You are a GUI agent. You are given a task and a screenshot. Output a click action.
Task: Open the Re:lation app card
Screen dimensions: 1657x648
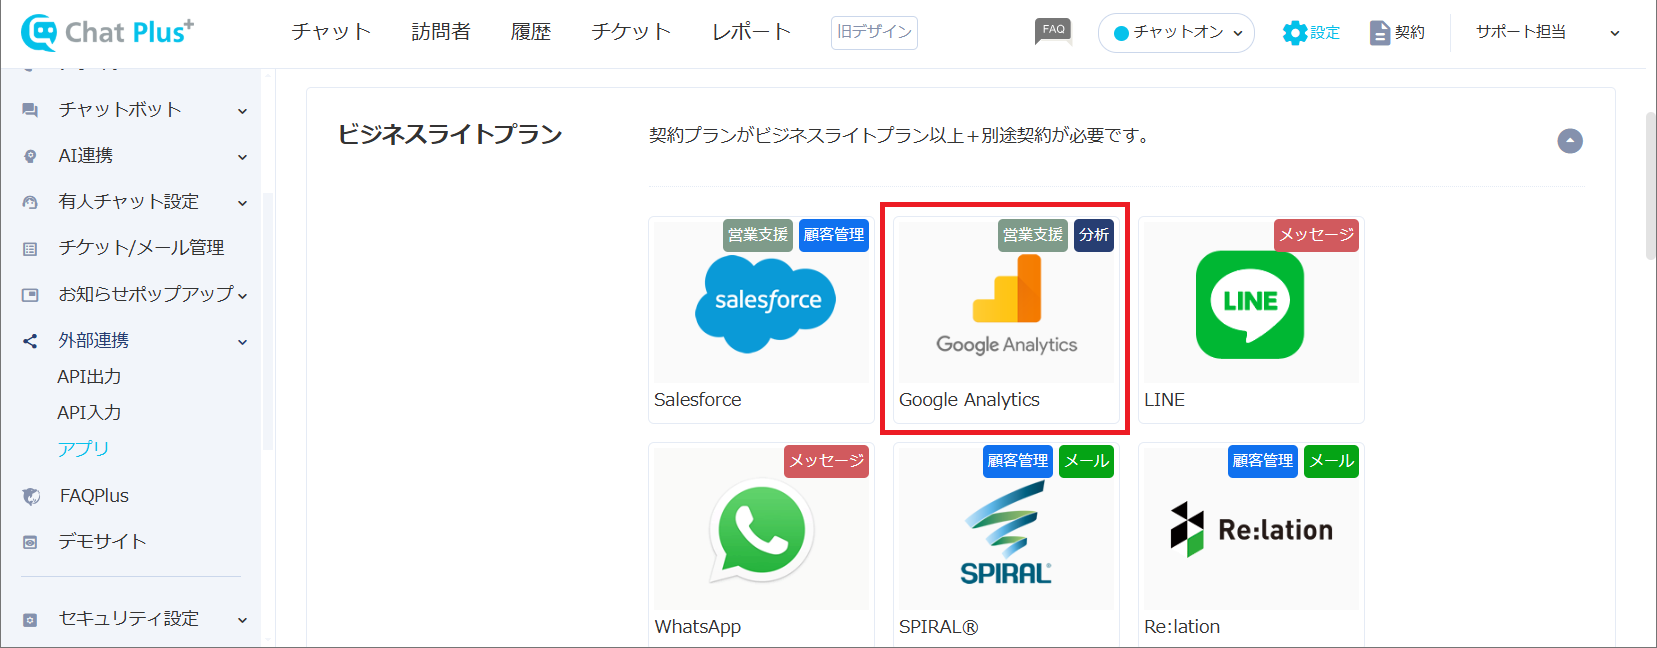pos(1251,545)
